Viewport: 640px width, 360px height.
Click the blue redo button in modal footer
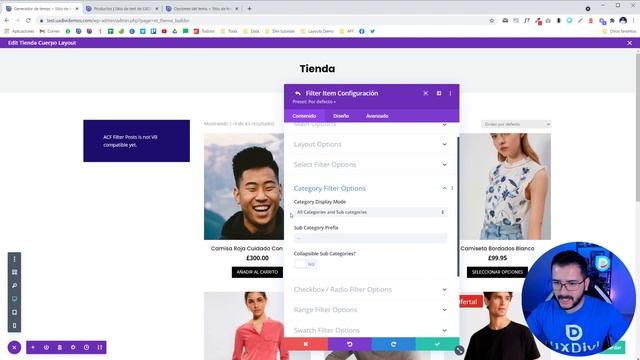click(x=393, y=344)
